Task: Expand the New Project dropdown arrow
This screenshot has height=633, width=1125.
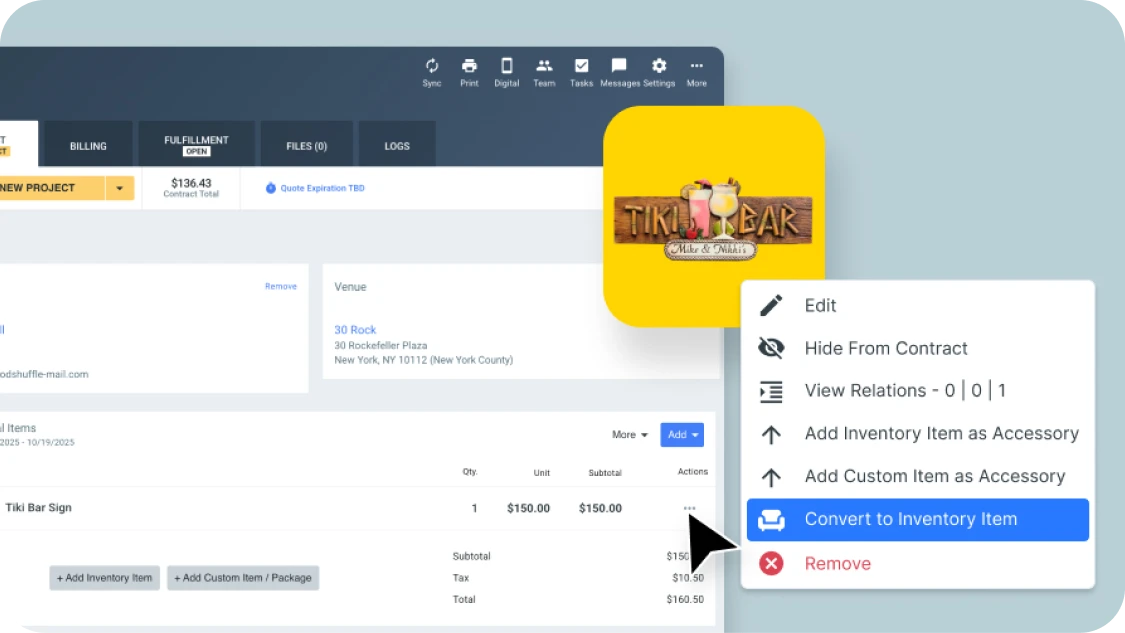Action: pyautogui.click(x=122, y=188)
